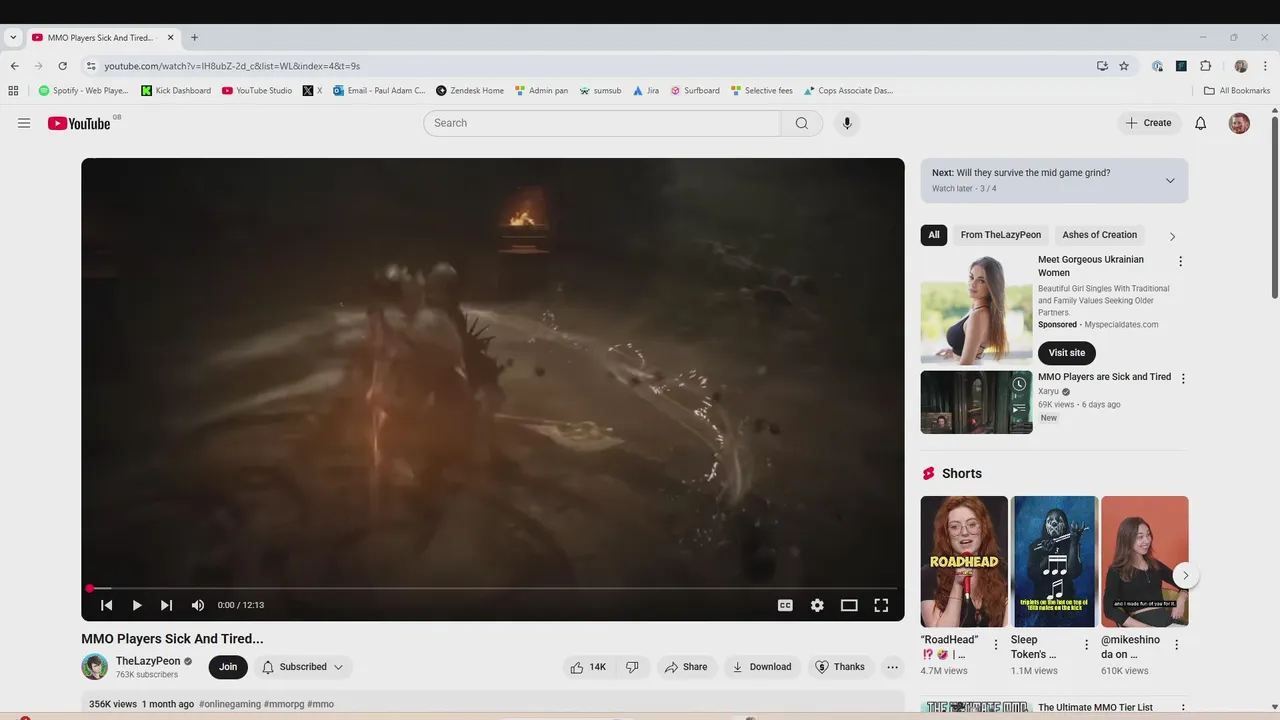Open the Sleep Token's short thumbnail
Image resolution: width=1280 pixels, height=720 pixels.
coord(1054,561)
